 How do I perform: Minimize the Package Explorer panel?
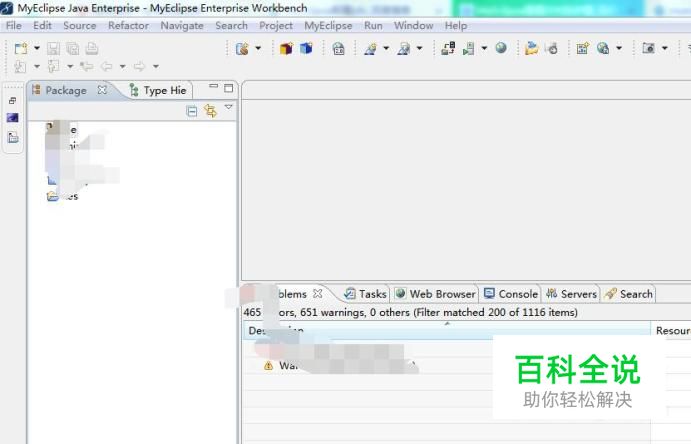coord(213,86)
